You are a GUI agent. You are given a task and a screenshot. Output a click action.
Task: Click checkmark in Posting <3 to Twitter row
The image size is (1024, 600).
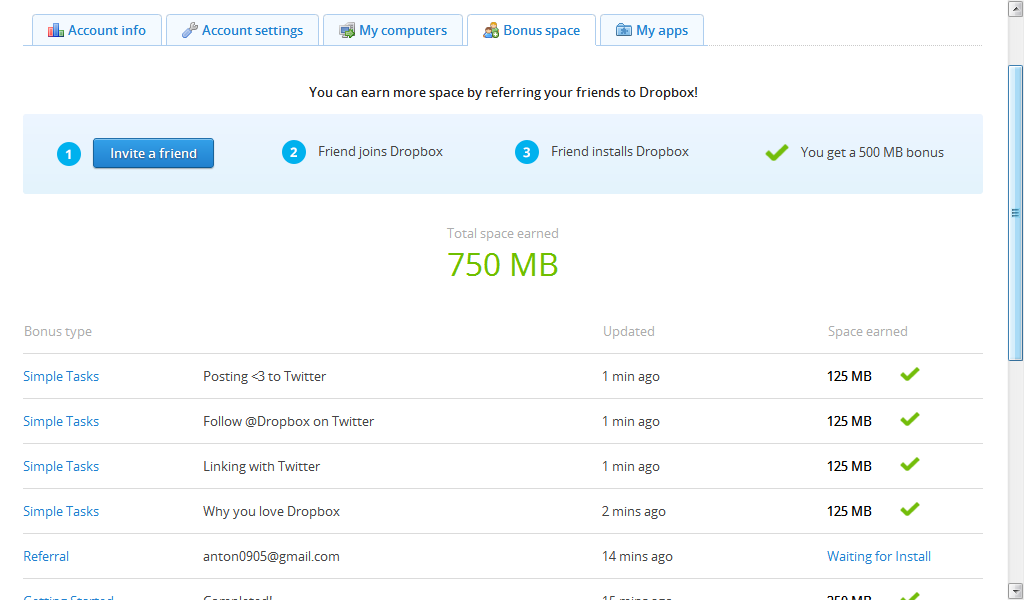(909, 375)
